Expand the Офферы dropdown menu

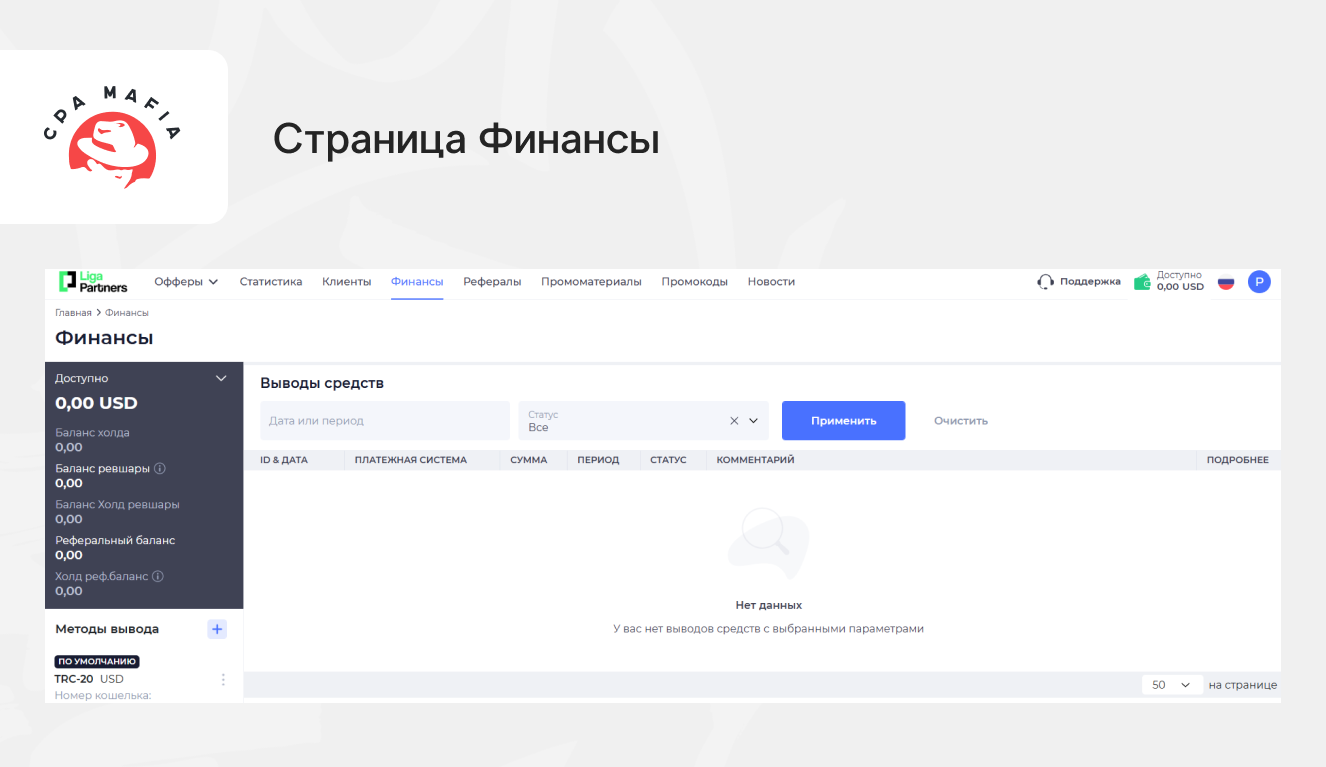pos(186,282)
